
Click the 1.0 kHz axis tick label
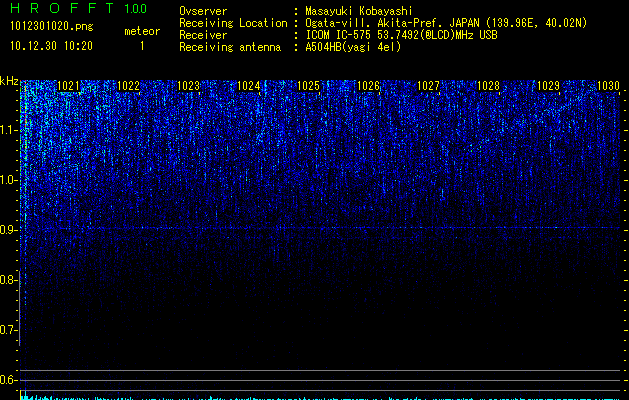pos(9,180)
